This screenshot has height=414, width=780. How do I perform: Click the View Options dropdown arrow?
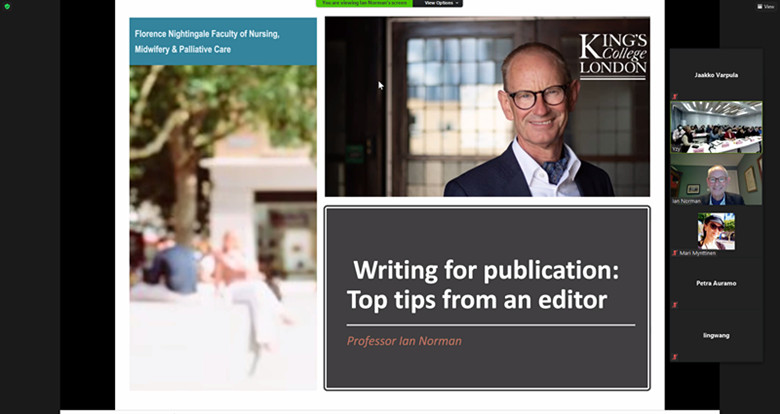(x=457, y=3)
